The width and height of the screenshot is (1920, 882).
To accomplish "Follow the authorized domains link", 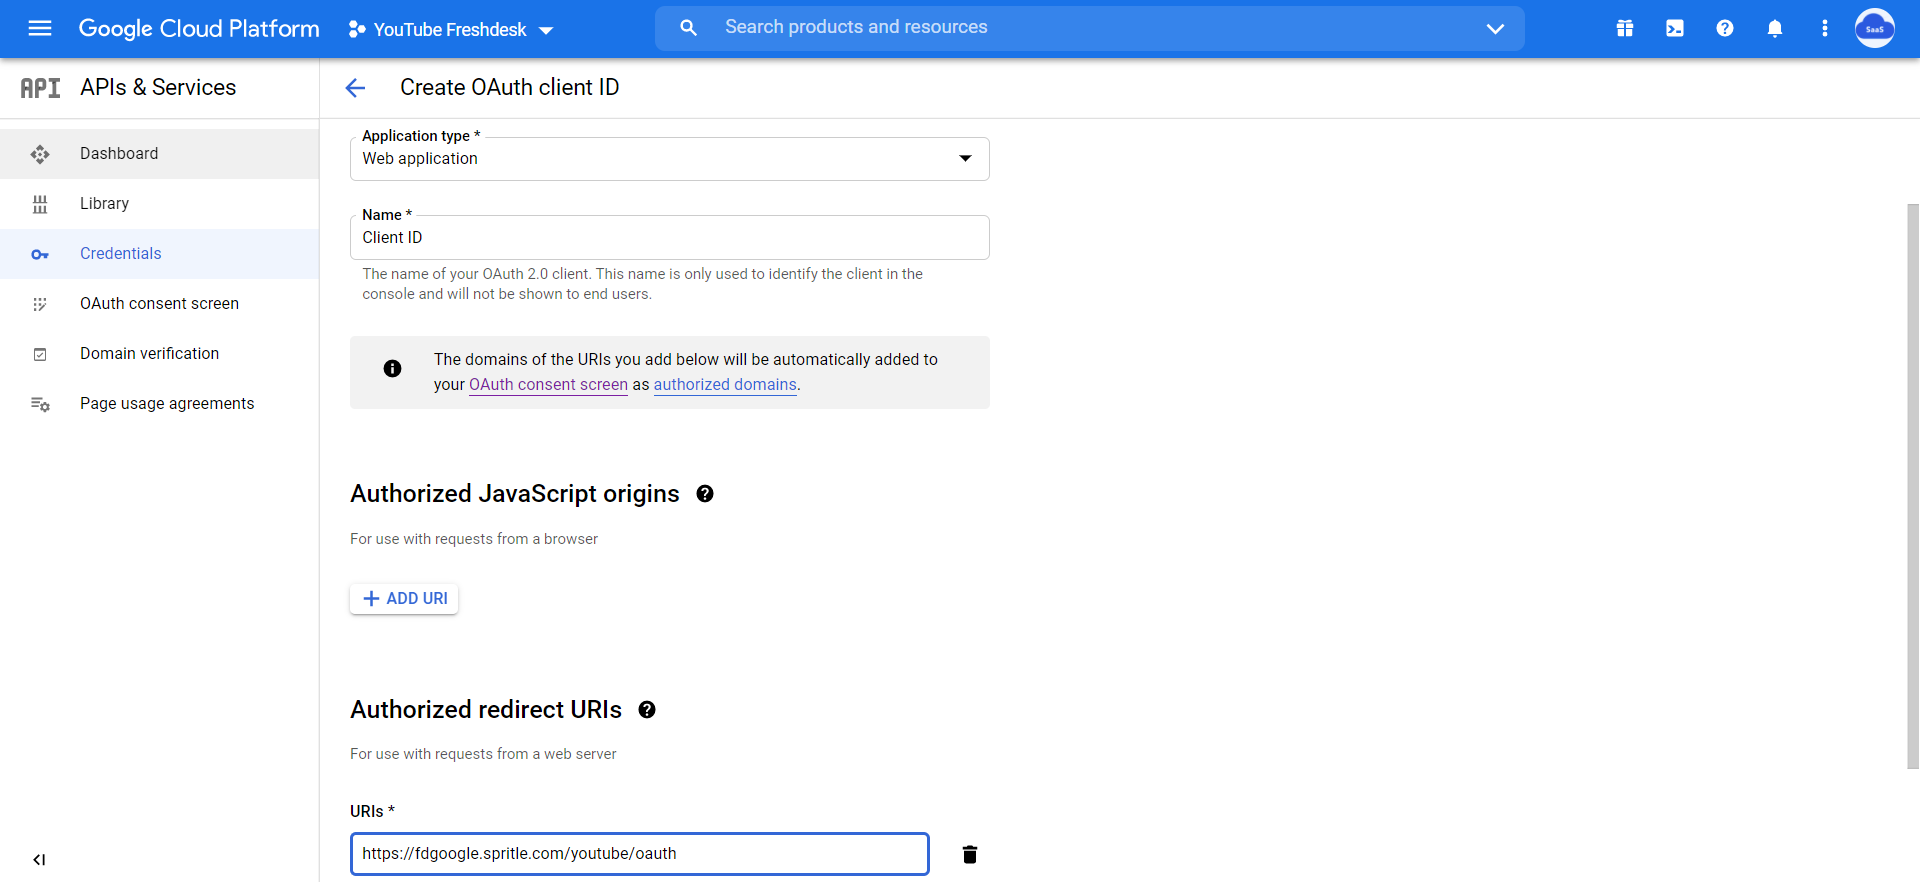I will coord(725,385).
